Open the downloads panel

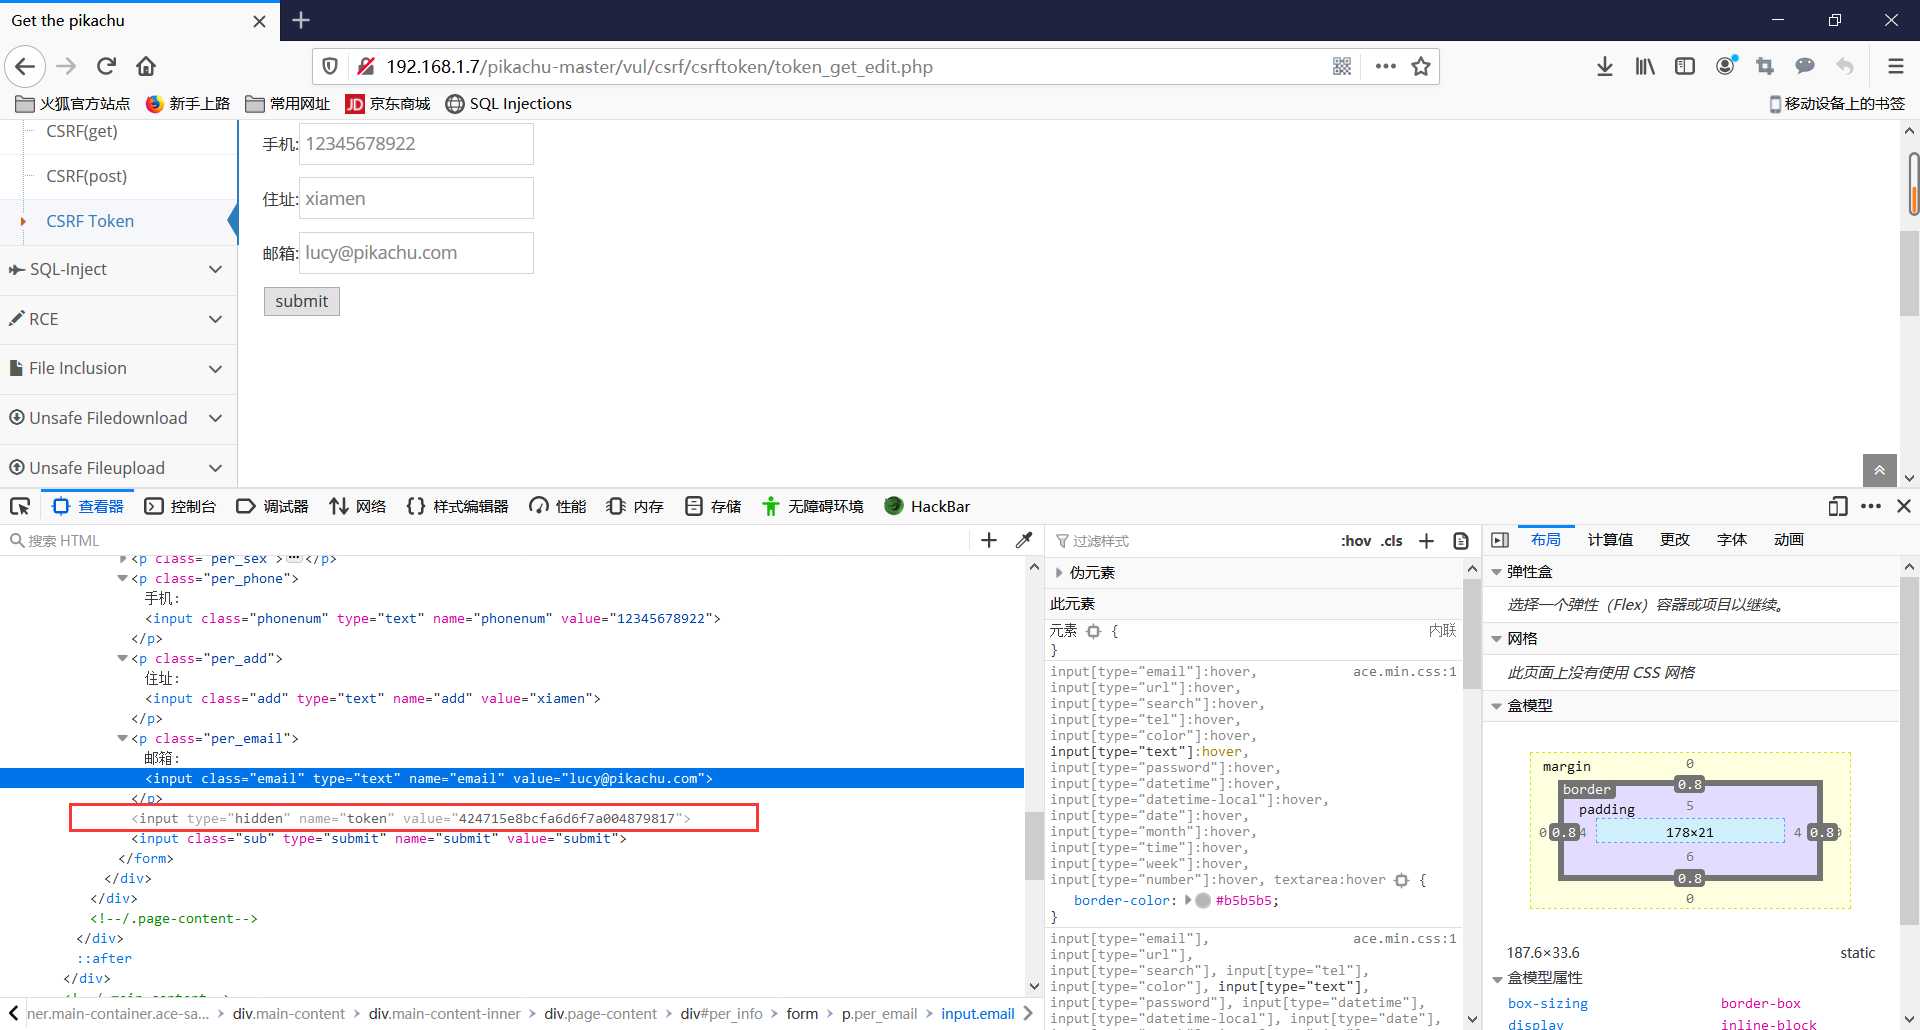coord(1605,67)
